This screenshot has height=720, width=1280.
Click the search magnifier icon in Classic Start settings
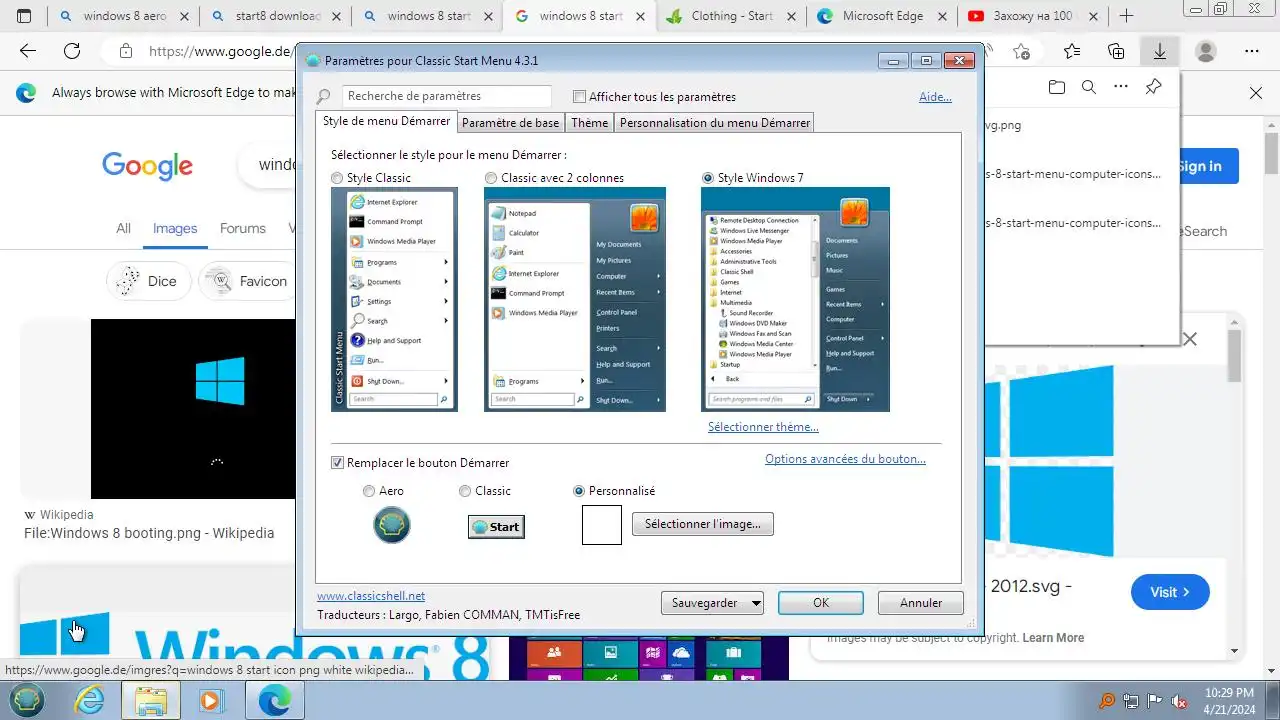click(324, 97)
